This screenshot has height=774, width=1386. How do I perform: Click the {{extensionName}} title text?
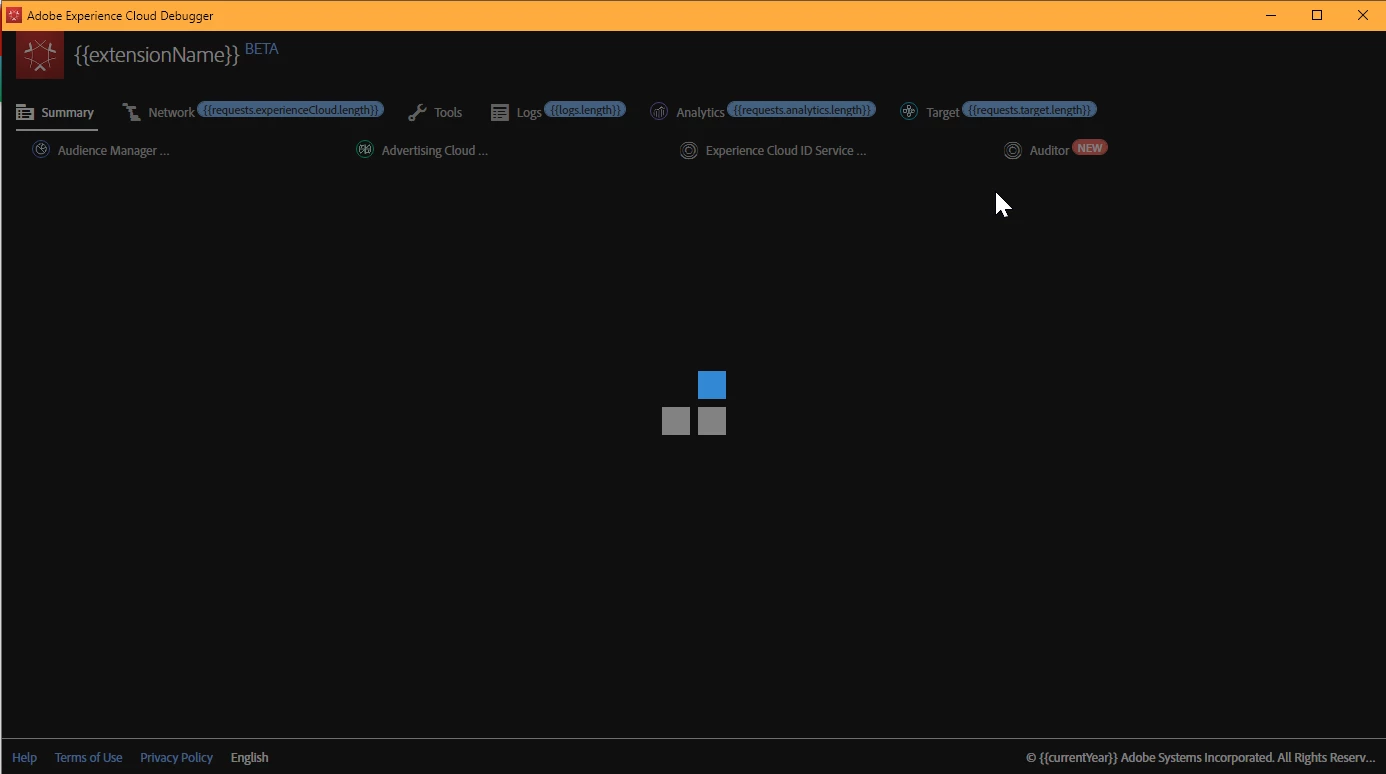point(157,56)
